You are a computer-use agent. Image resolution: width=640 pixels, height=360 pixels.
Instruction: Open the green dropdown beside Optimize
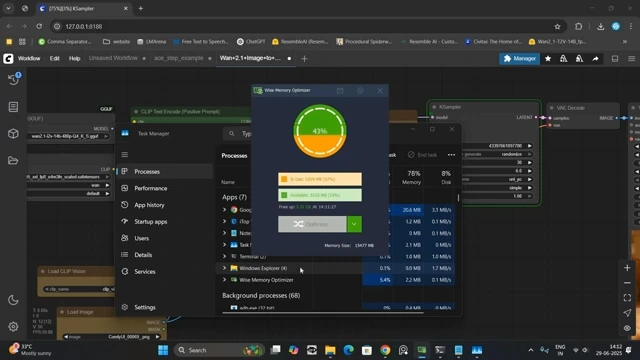[354, 224]
